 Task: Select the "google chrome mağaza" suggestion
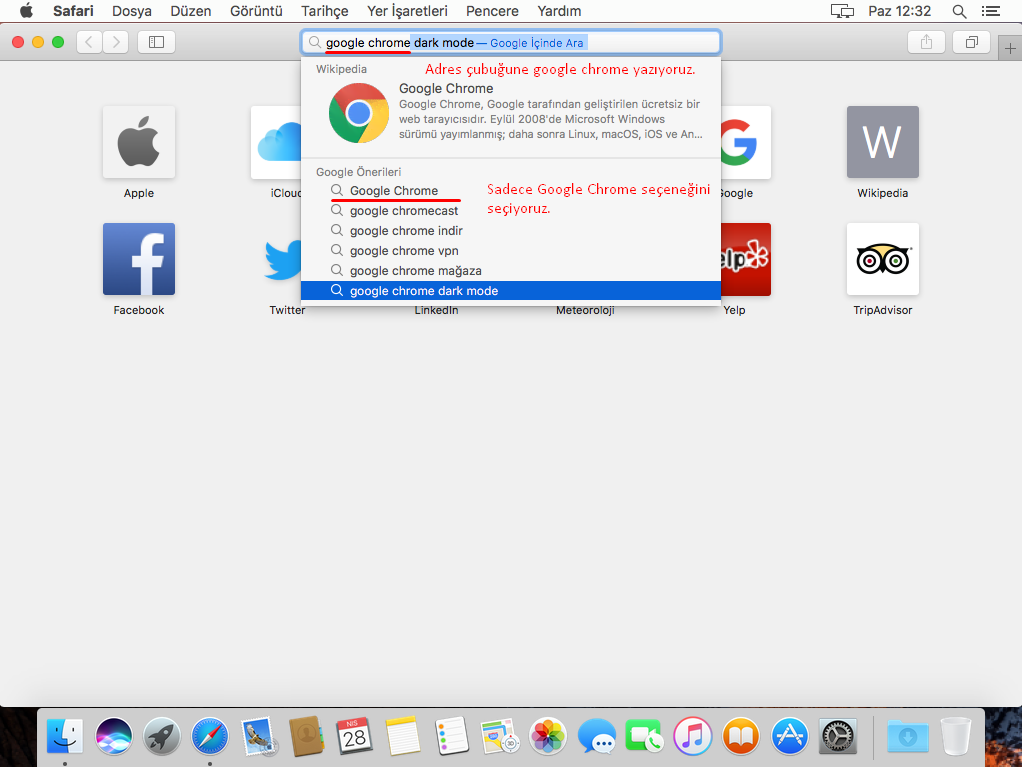tap(511, 270)
